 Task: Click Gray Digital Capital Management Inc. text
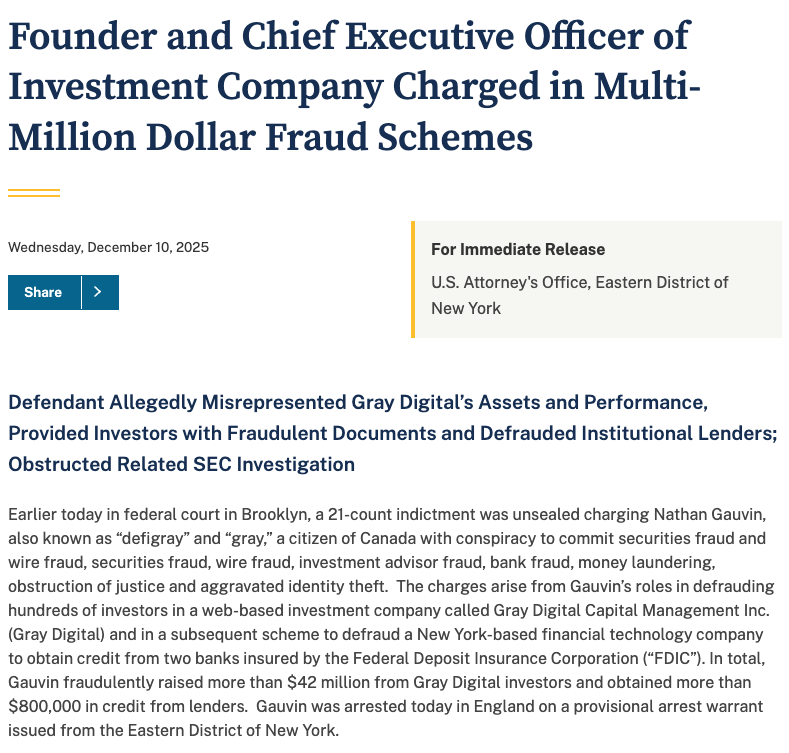[631, 611]
